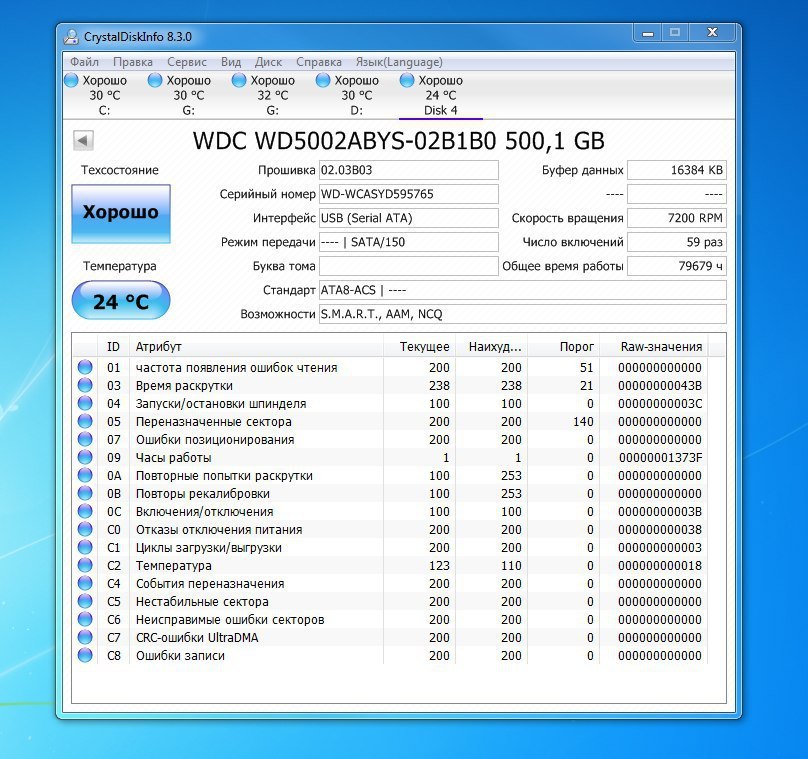Click the Текущее column header
808x759 pixels.
pos(419,347)
